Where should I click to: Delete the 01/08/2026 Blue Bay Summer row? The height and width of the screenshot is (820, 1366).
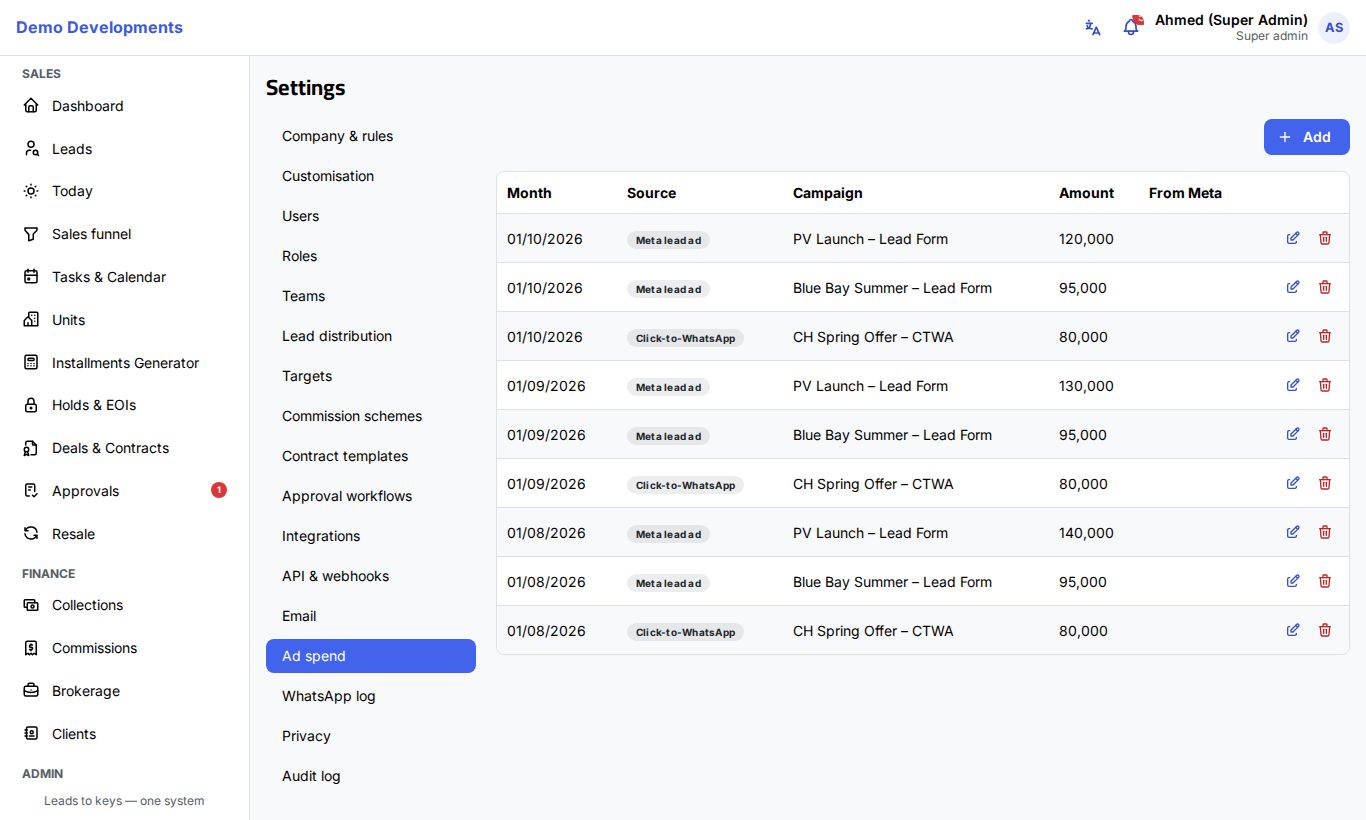[x=1325, y=581]
